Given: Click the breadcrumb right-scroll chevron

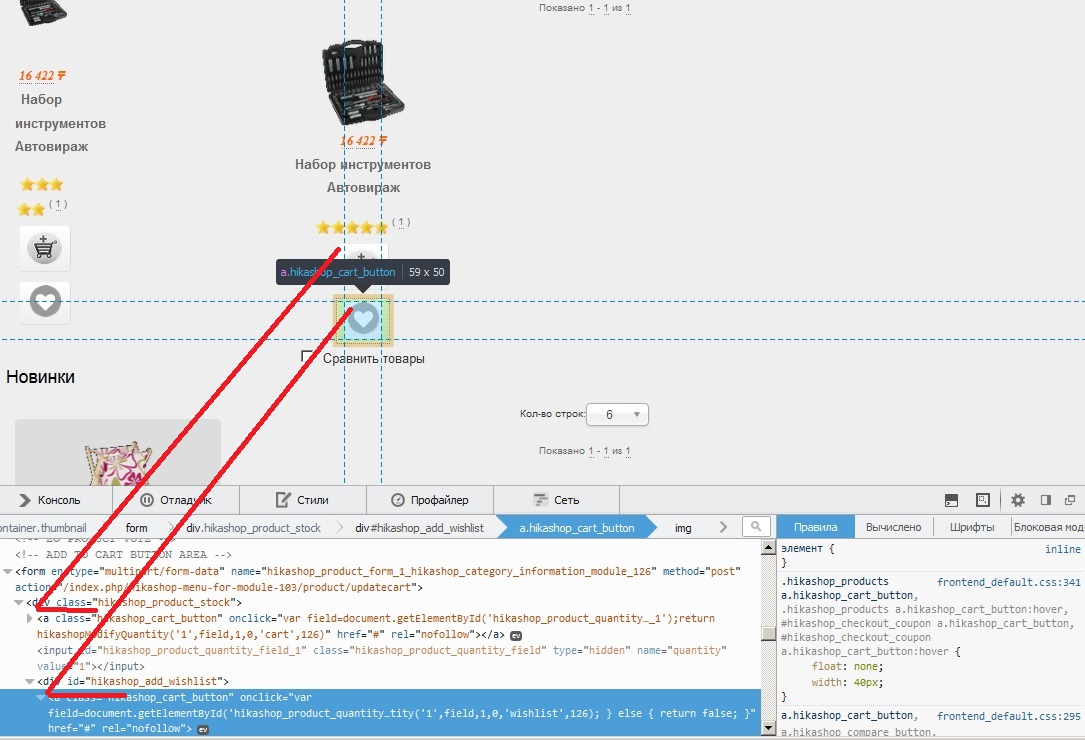Looking at the screenshot, I should (723, 527).
